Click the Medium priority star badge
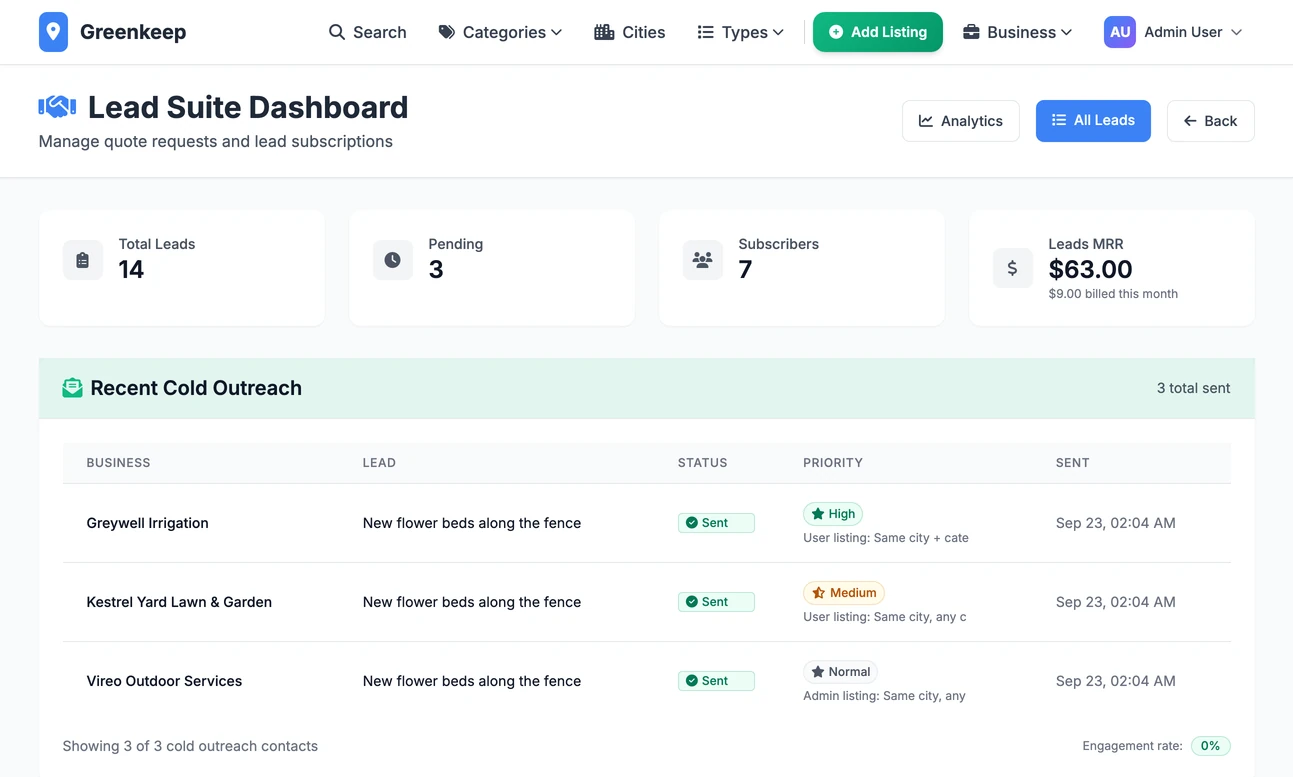The image size is (1293, 777). tap(844, 593)
